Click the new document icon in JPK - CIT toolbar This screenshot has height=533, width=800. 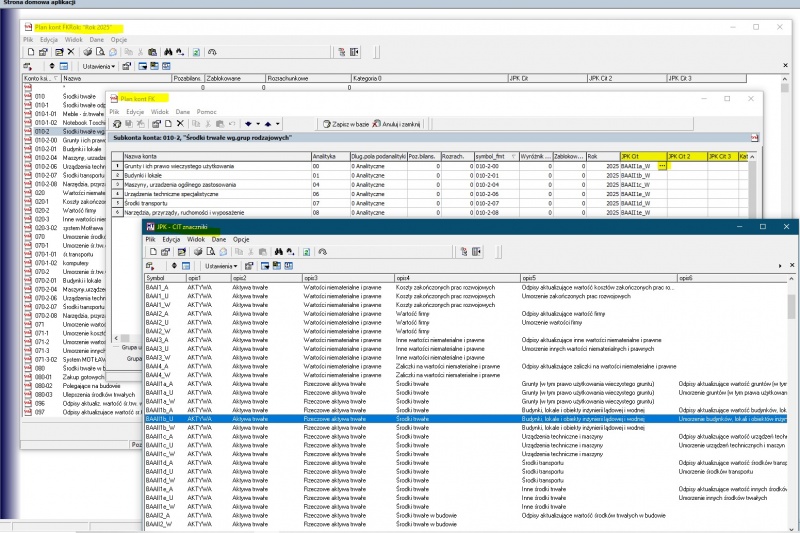151,252
